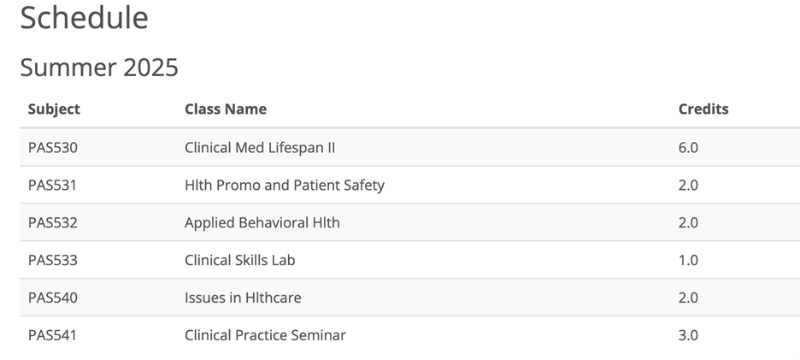Click Hlth Promo and Patient Safety
This screenshot has height=360, width=800.
pyautogui.click(x=285, y=185)
